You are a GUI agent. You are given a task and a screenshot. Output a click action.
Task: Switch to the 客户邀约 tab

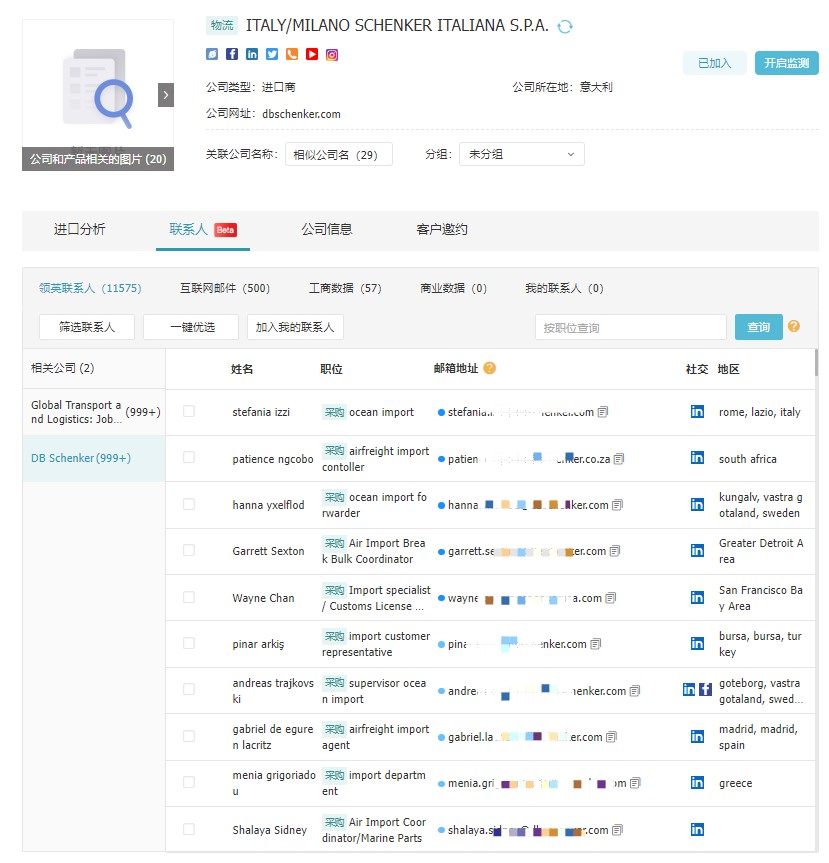click(x=441, y=230)
